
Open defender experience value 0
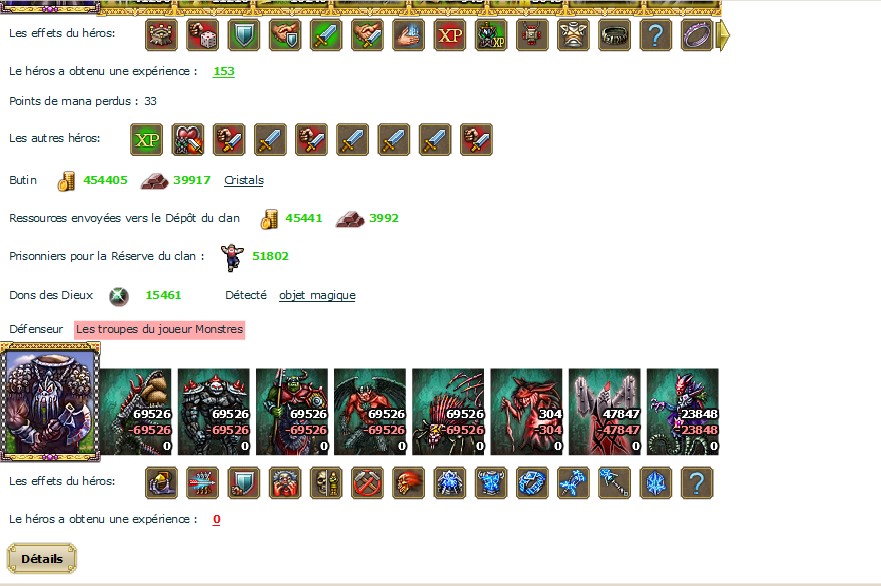217,519
